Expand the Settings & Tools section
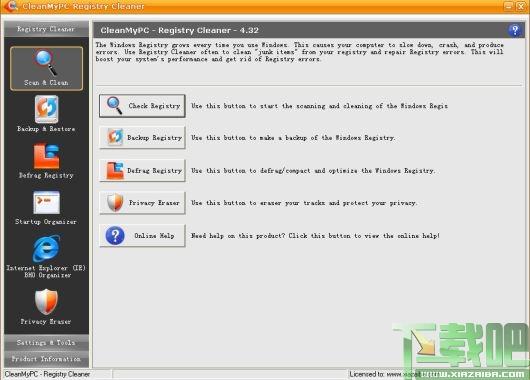 (46, 342)
